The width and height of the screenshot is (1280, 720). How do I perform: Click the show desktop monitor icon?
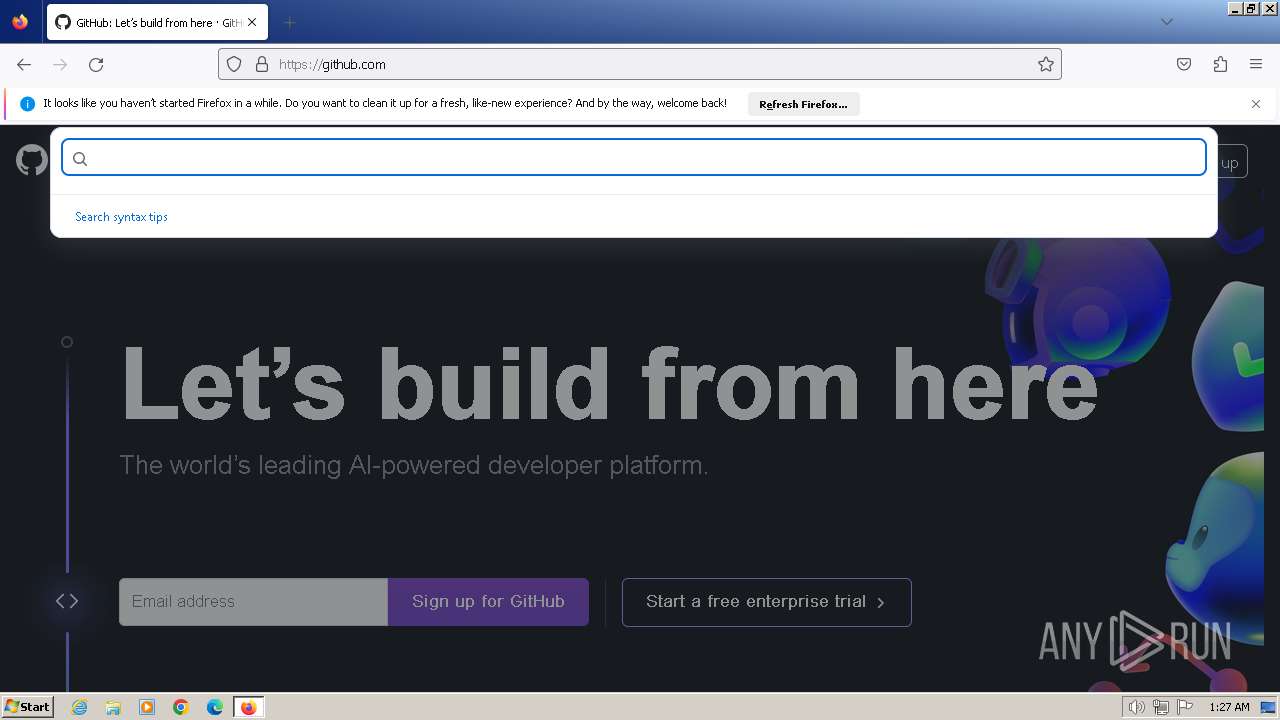pos(1268,707)
